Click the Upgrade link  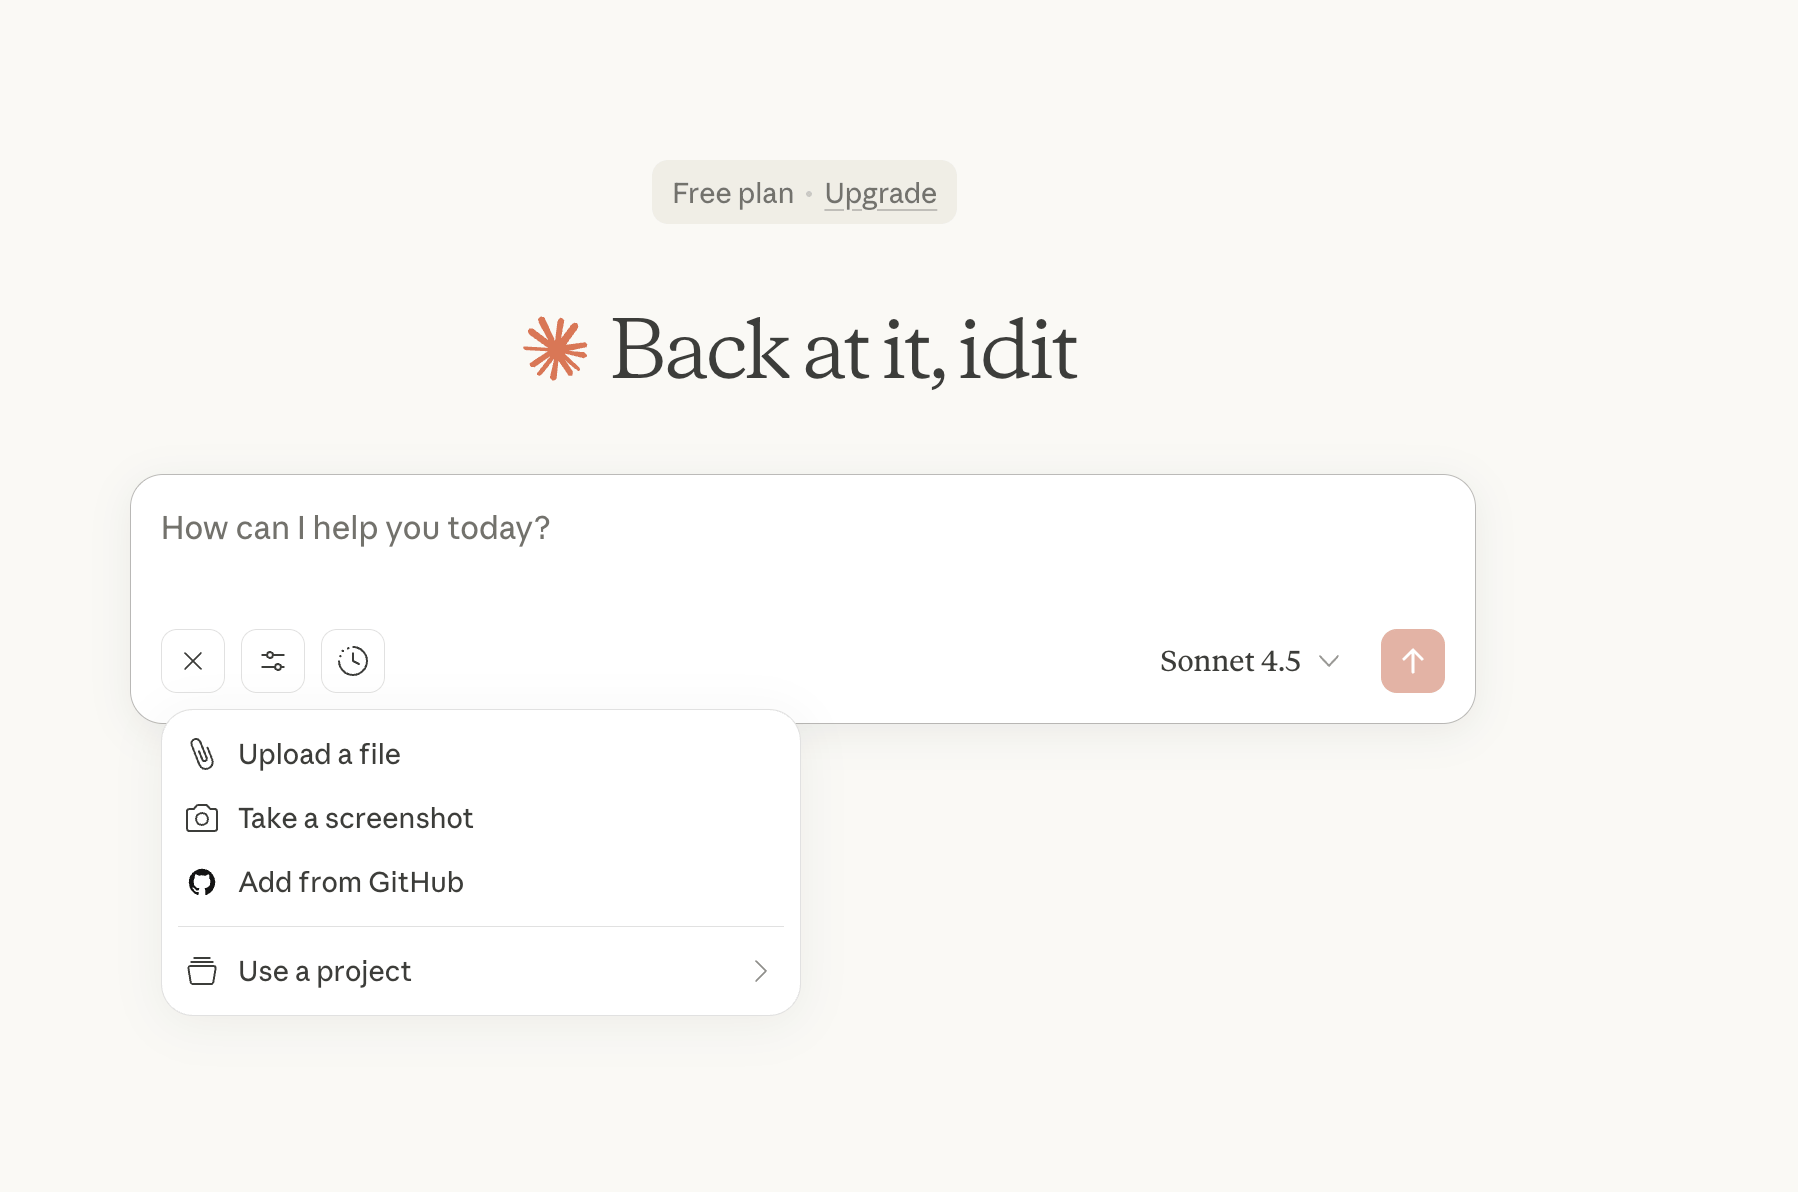coord(880,193)
